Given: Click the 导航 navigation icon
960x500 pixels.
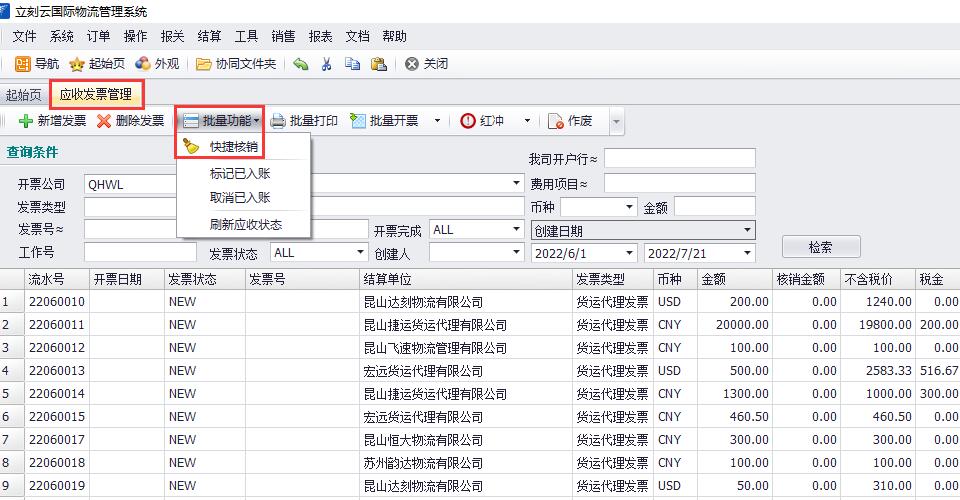Looking at the screenshot, I should (22, 64).
